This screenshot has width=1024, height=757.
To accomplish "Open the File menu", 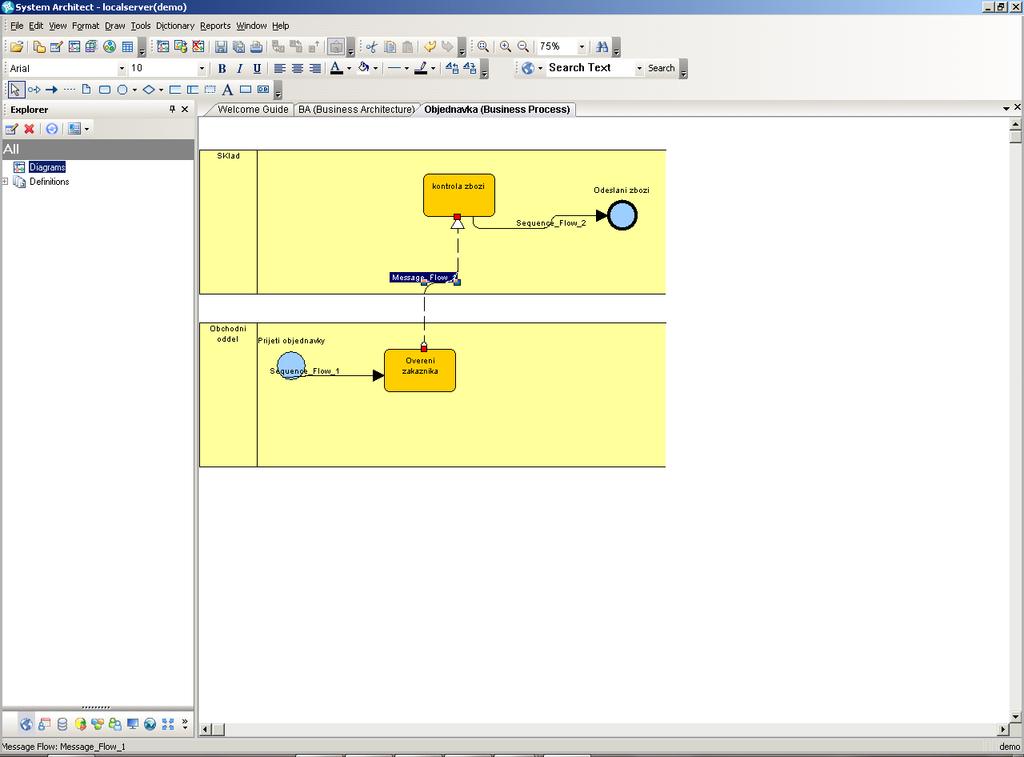I will click(x=17, y=25).
